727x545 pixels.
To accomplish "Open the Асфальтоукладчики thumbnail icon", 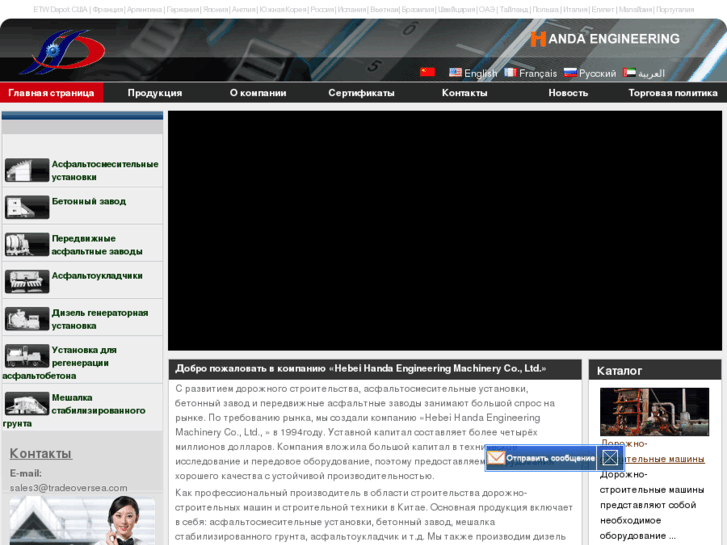I will (x=27, y=281).
